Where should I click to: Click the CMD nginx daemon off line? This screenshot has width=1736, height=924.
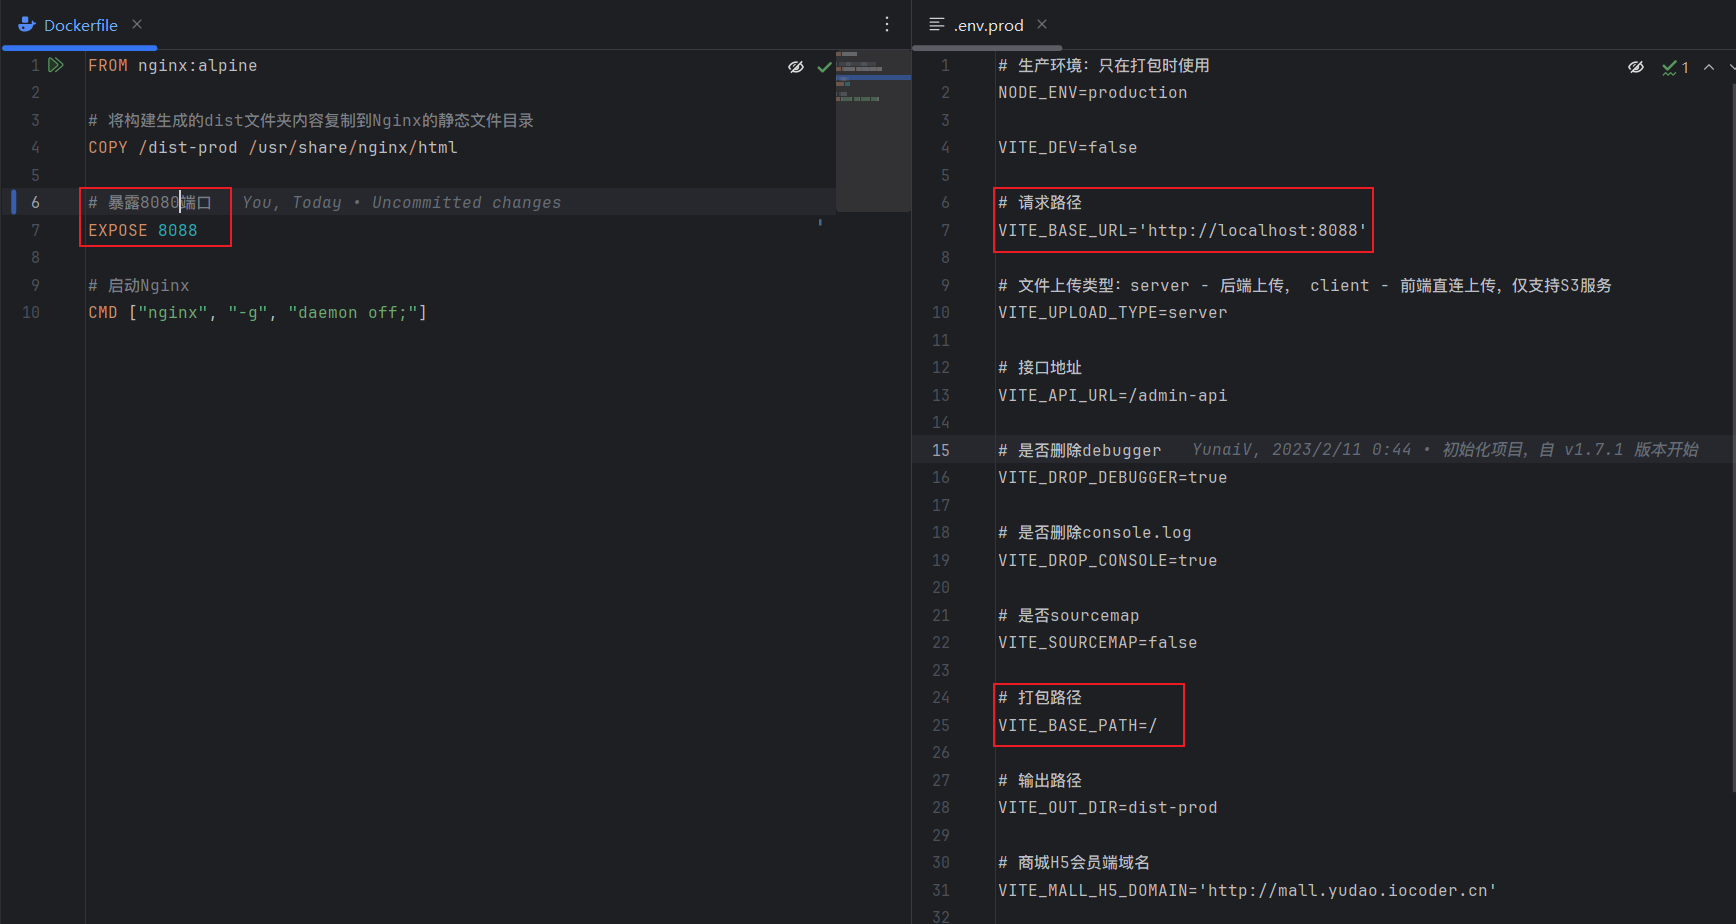tap(257, 312)
